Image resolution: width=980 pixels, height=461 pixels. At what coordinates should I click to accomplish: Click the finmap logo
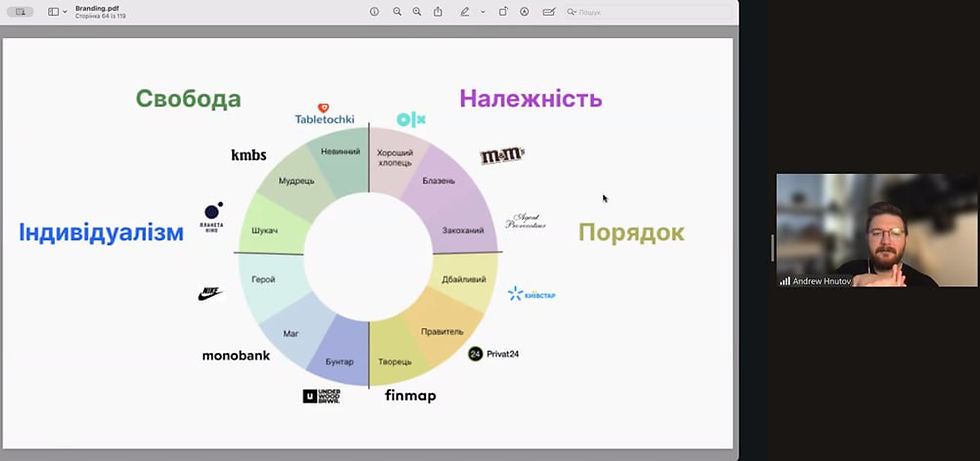(x=411, y=395)
